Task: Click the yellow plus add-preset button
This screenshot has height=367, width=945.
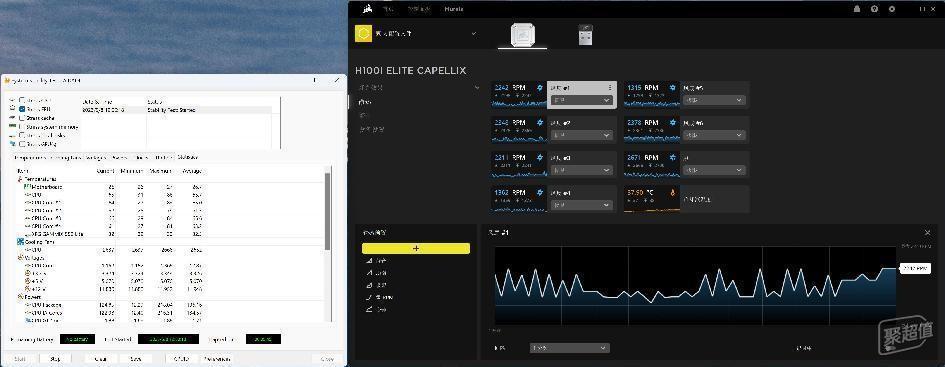Action: pos(416,248)
